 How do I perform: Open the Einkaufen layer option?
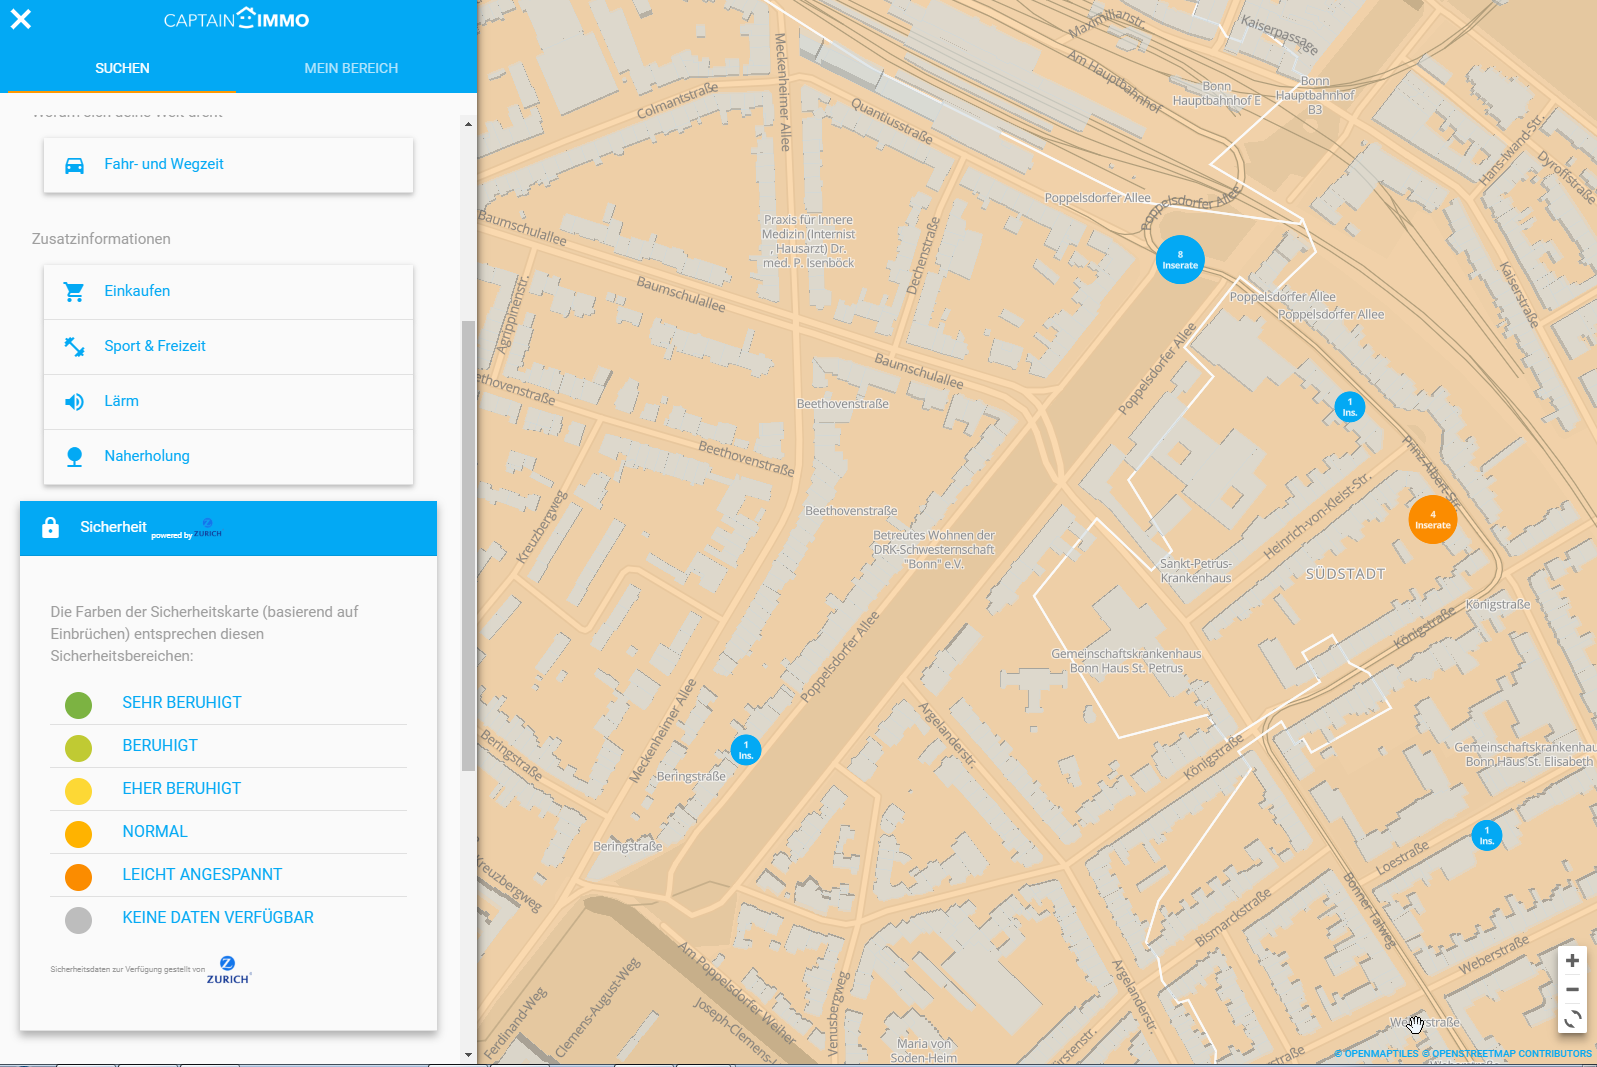click(x=137, y=291)
